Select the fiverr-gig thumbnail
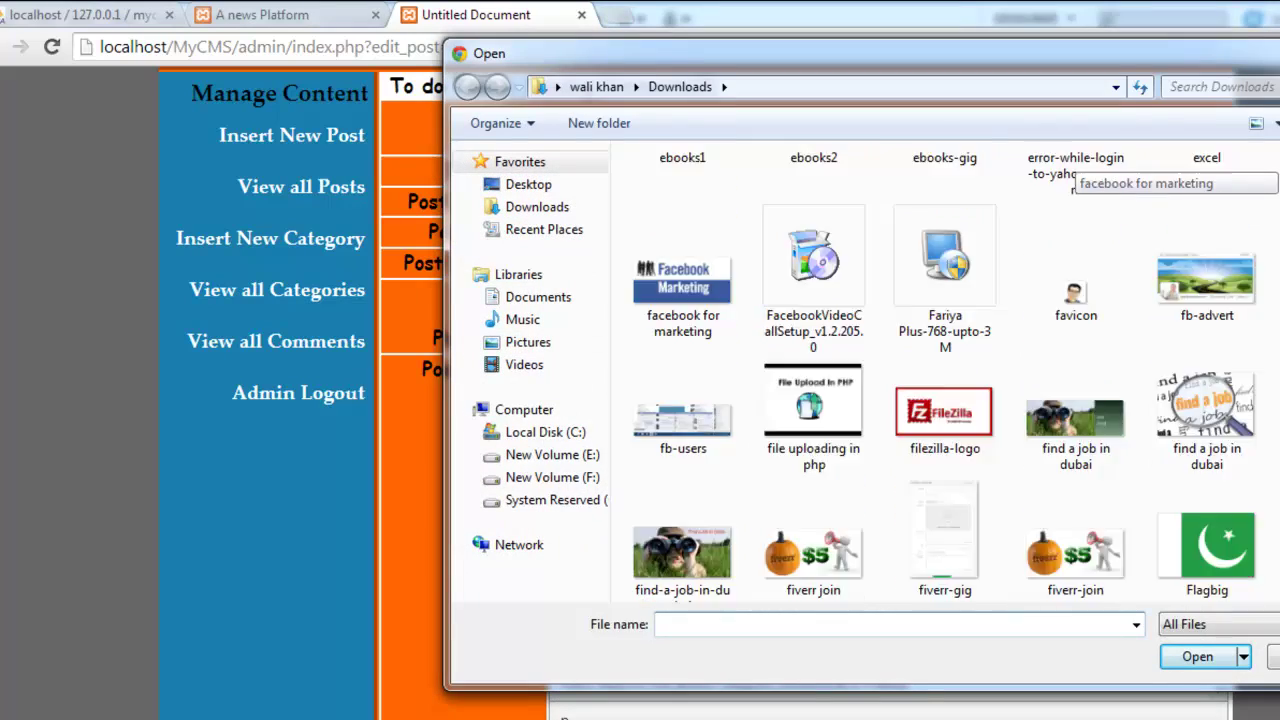 (944, 530)
